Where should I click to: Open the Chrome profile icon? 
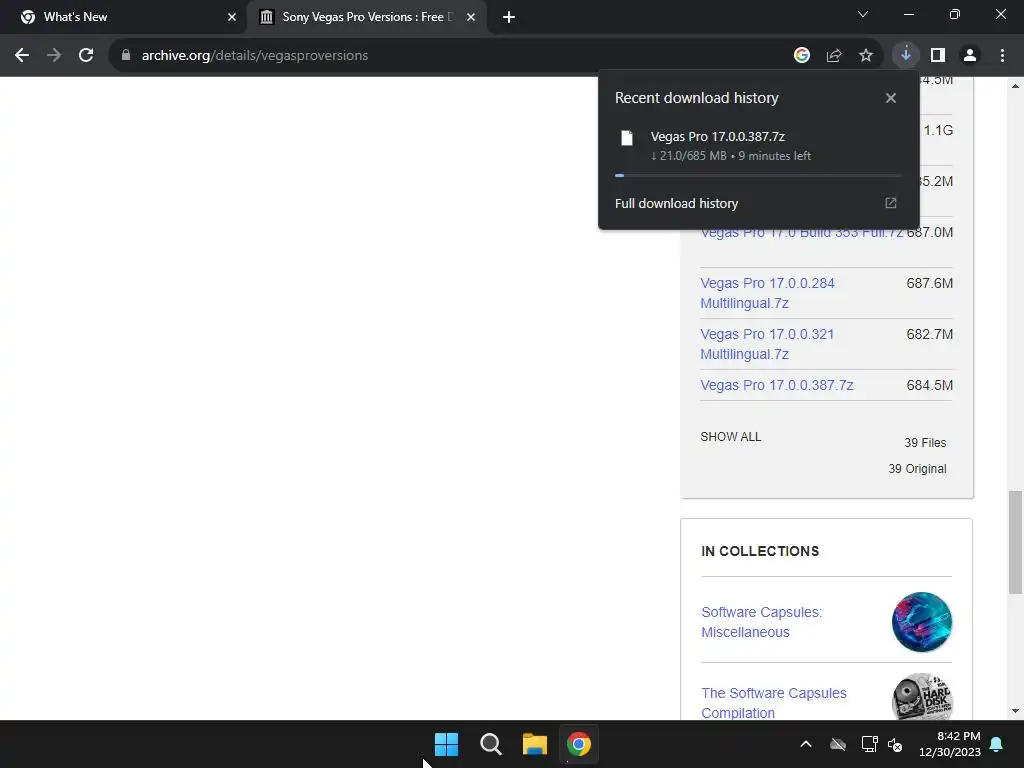coord(970,56)
